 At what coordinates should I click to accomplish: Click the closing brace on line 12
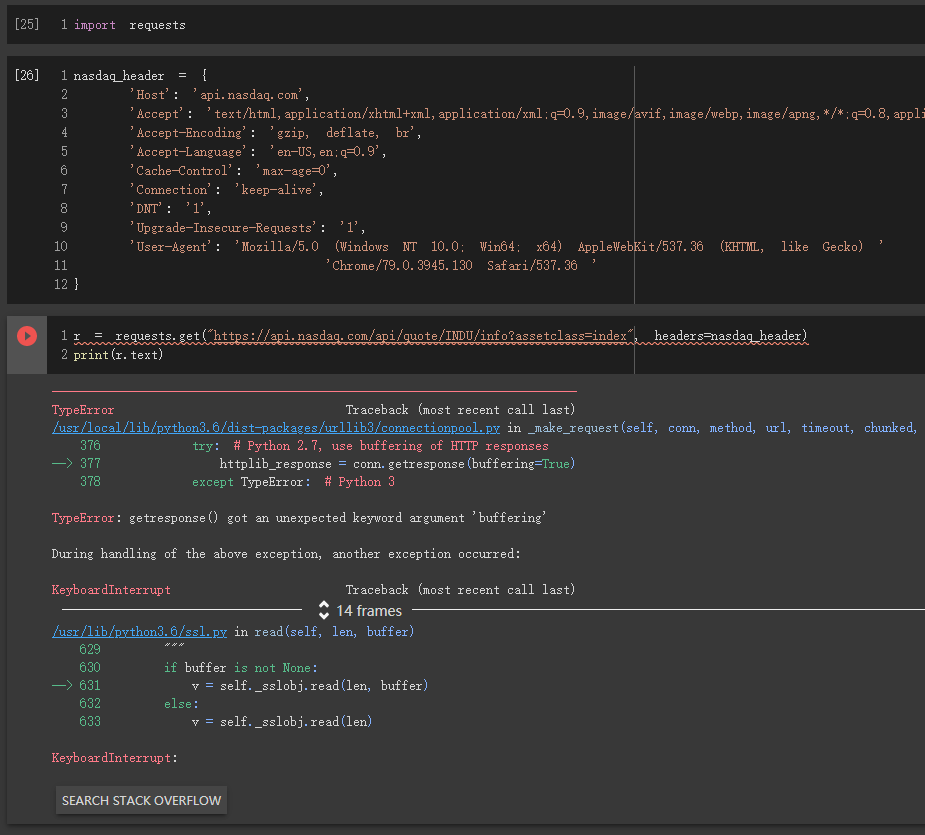pos(76,284)
